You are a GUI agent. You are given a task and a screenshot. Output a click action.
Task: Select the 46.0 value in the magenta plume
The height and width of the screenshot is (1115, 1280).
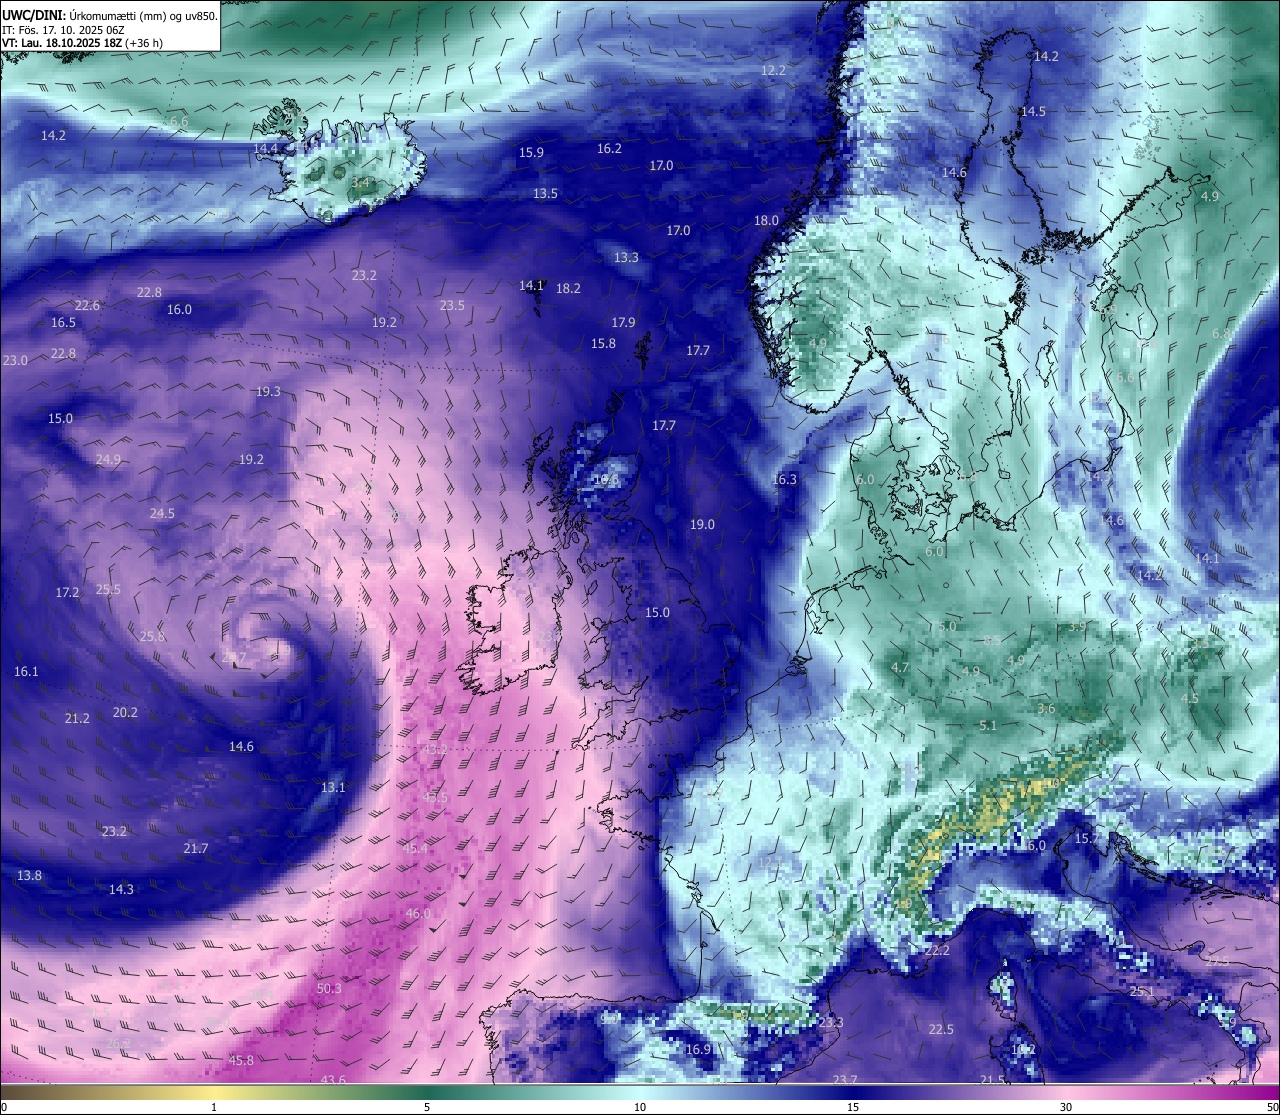[418, 914]
